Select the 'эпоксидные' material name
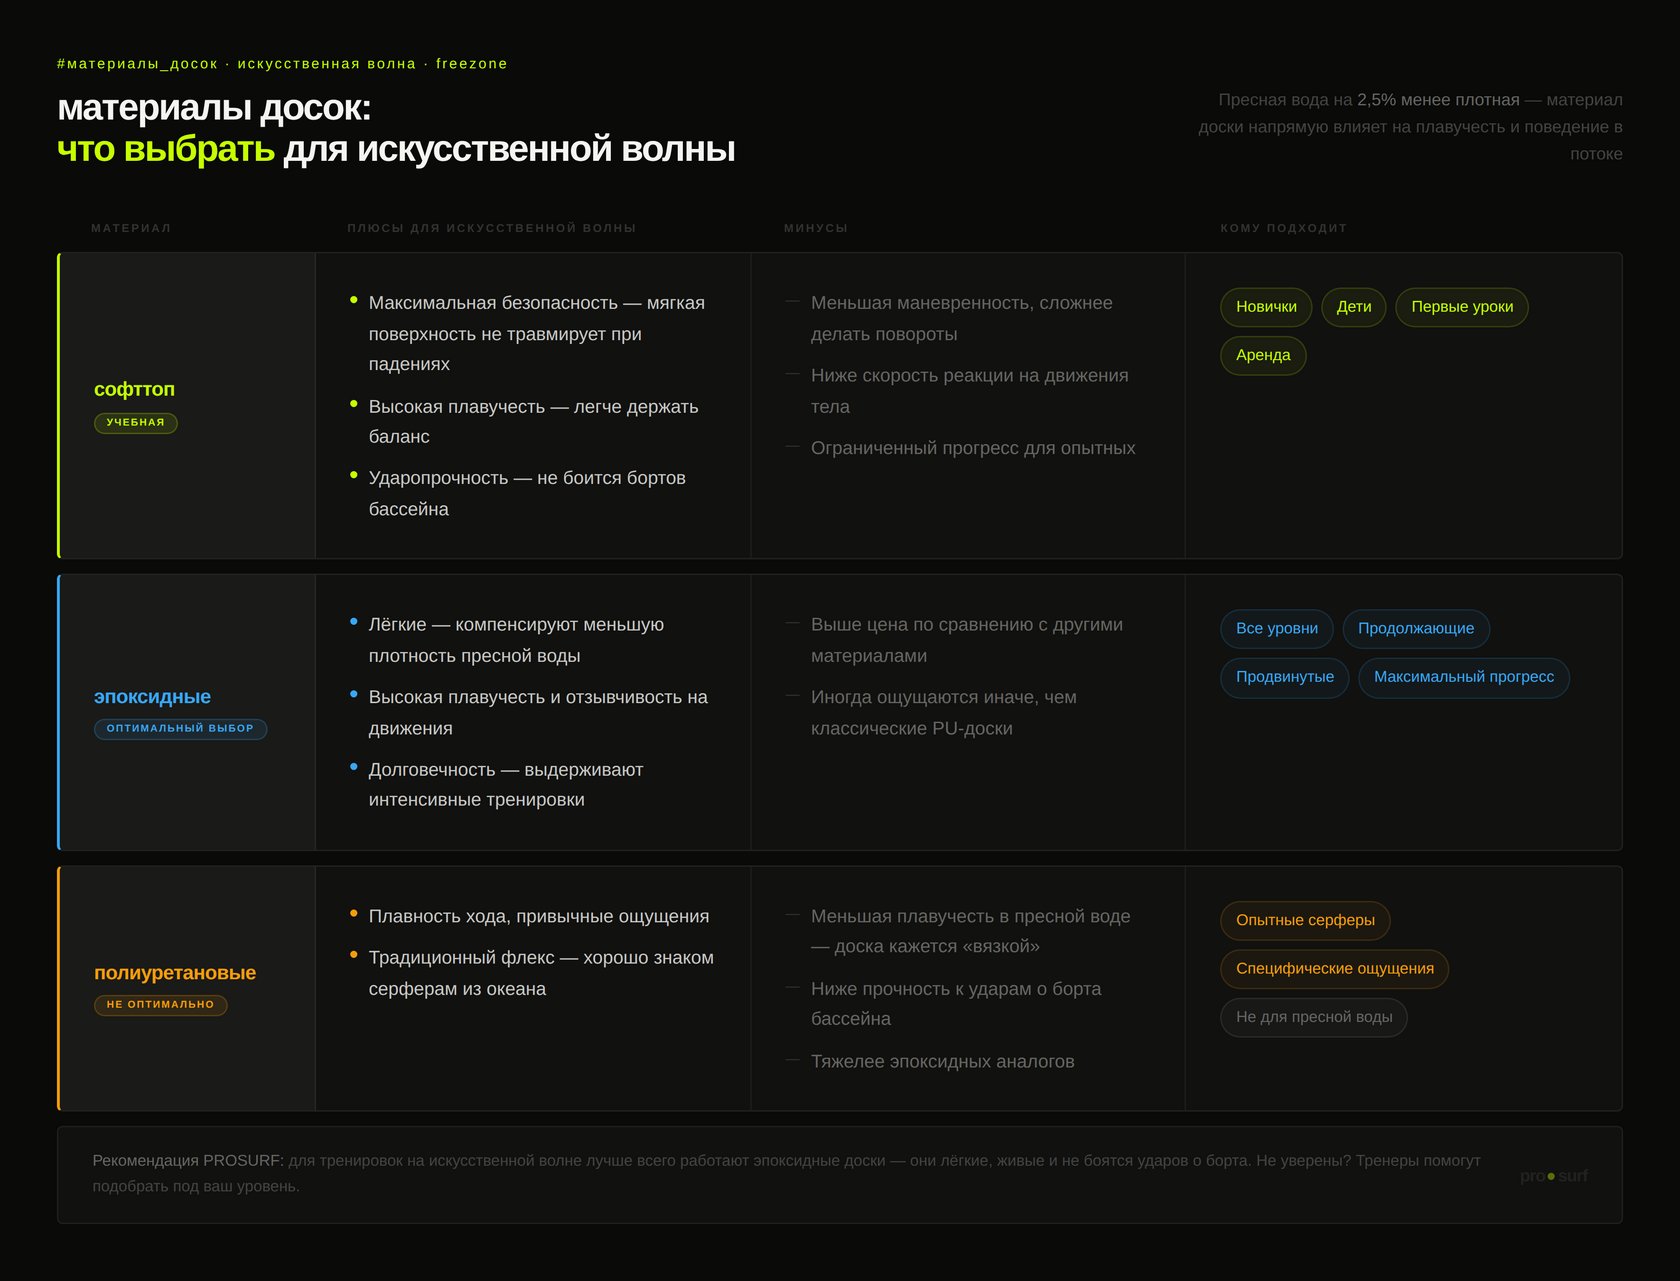The image size is (1680, 1281). [152, 696]
